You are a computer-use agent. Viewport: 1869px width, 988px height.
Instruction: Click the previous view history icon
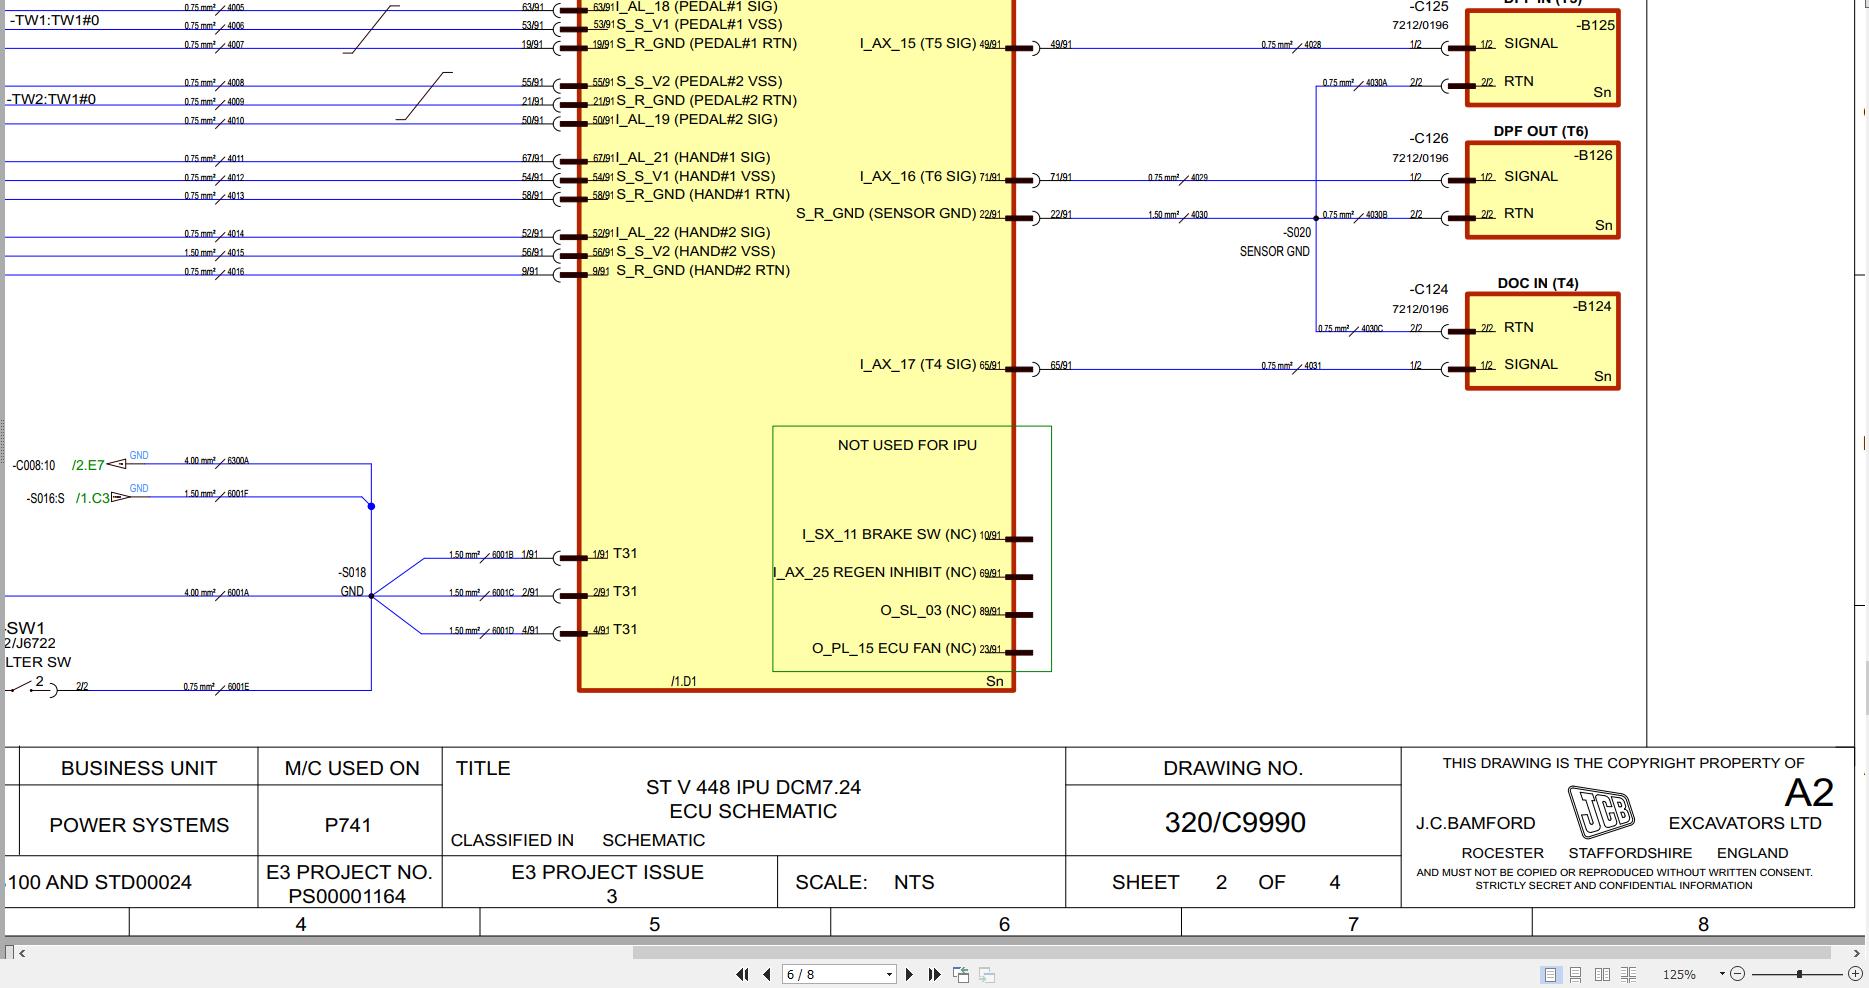961,973
